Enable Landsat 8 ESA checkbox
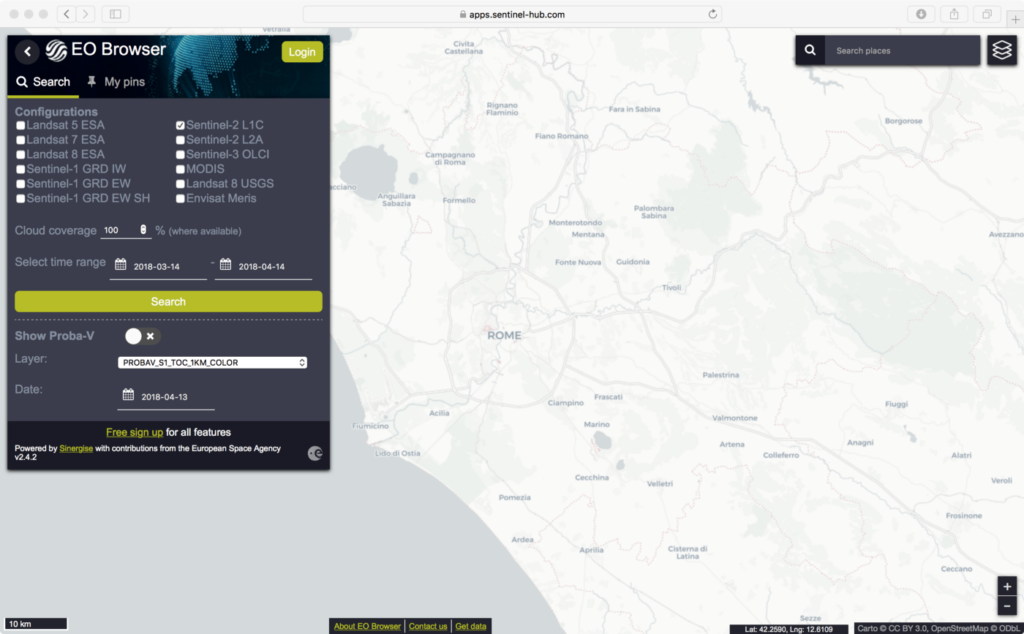Image resolution: width=1024 pixels, height=634 pixels. click(x=21, y=155)
